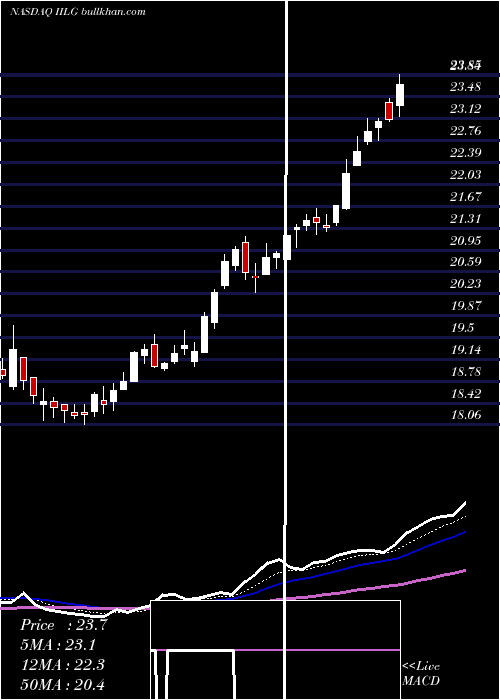Click the 12MA : 22.3 readout
This screenshot has height=700, width=500.
(x=63, y=664)
